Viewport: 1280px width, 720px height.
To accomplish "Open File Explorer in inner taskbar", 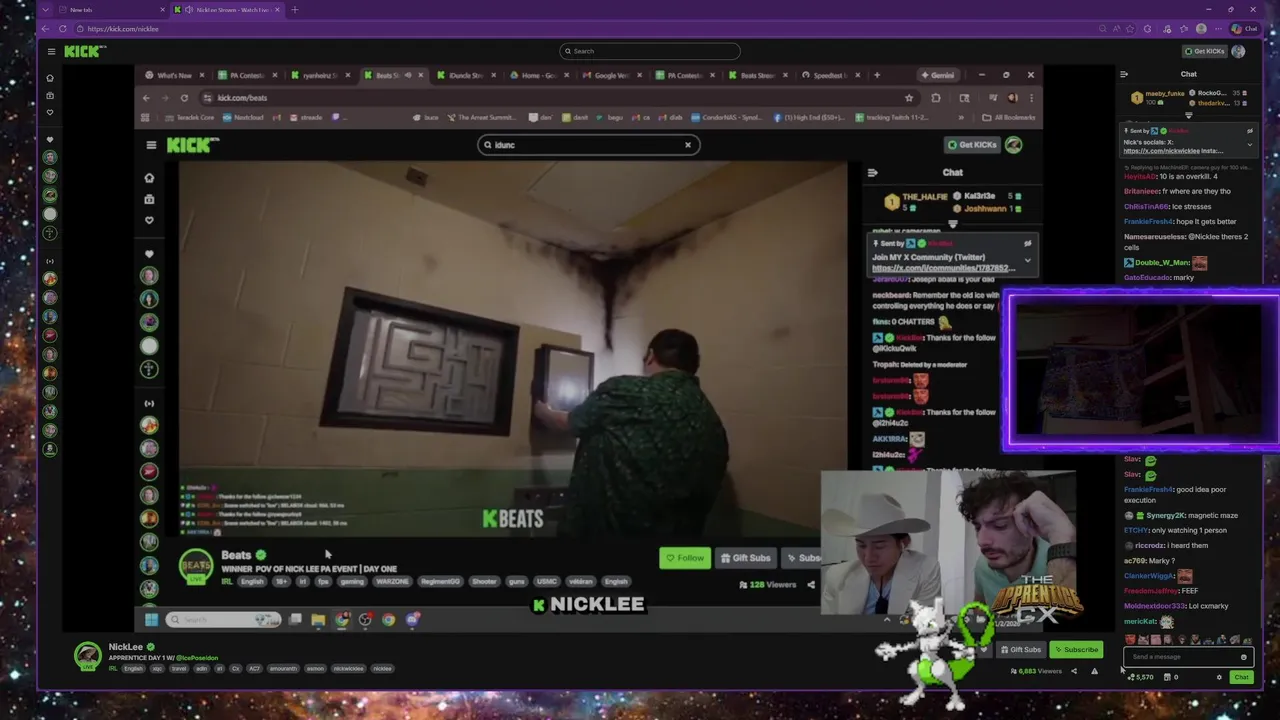I will (x=318, y=620).
